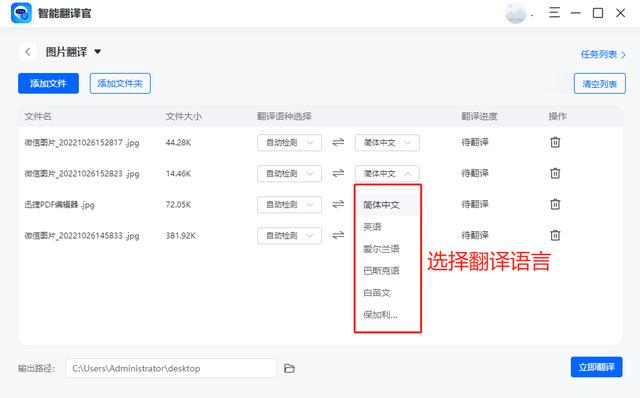Swap languages for 微信图片_20221026152823 row
Image resolution: width=640 pixels, height=398 pixels.
(338, 173)
